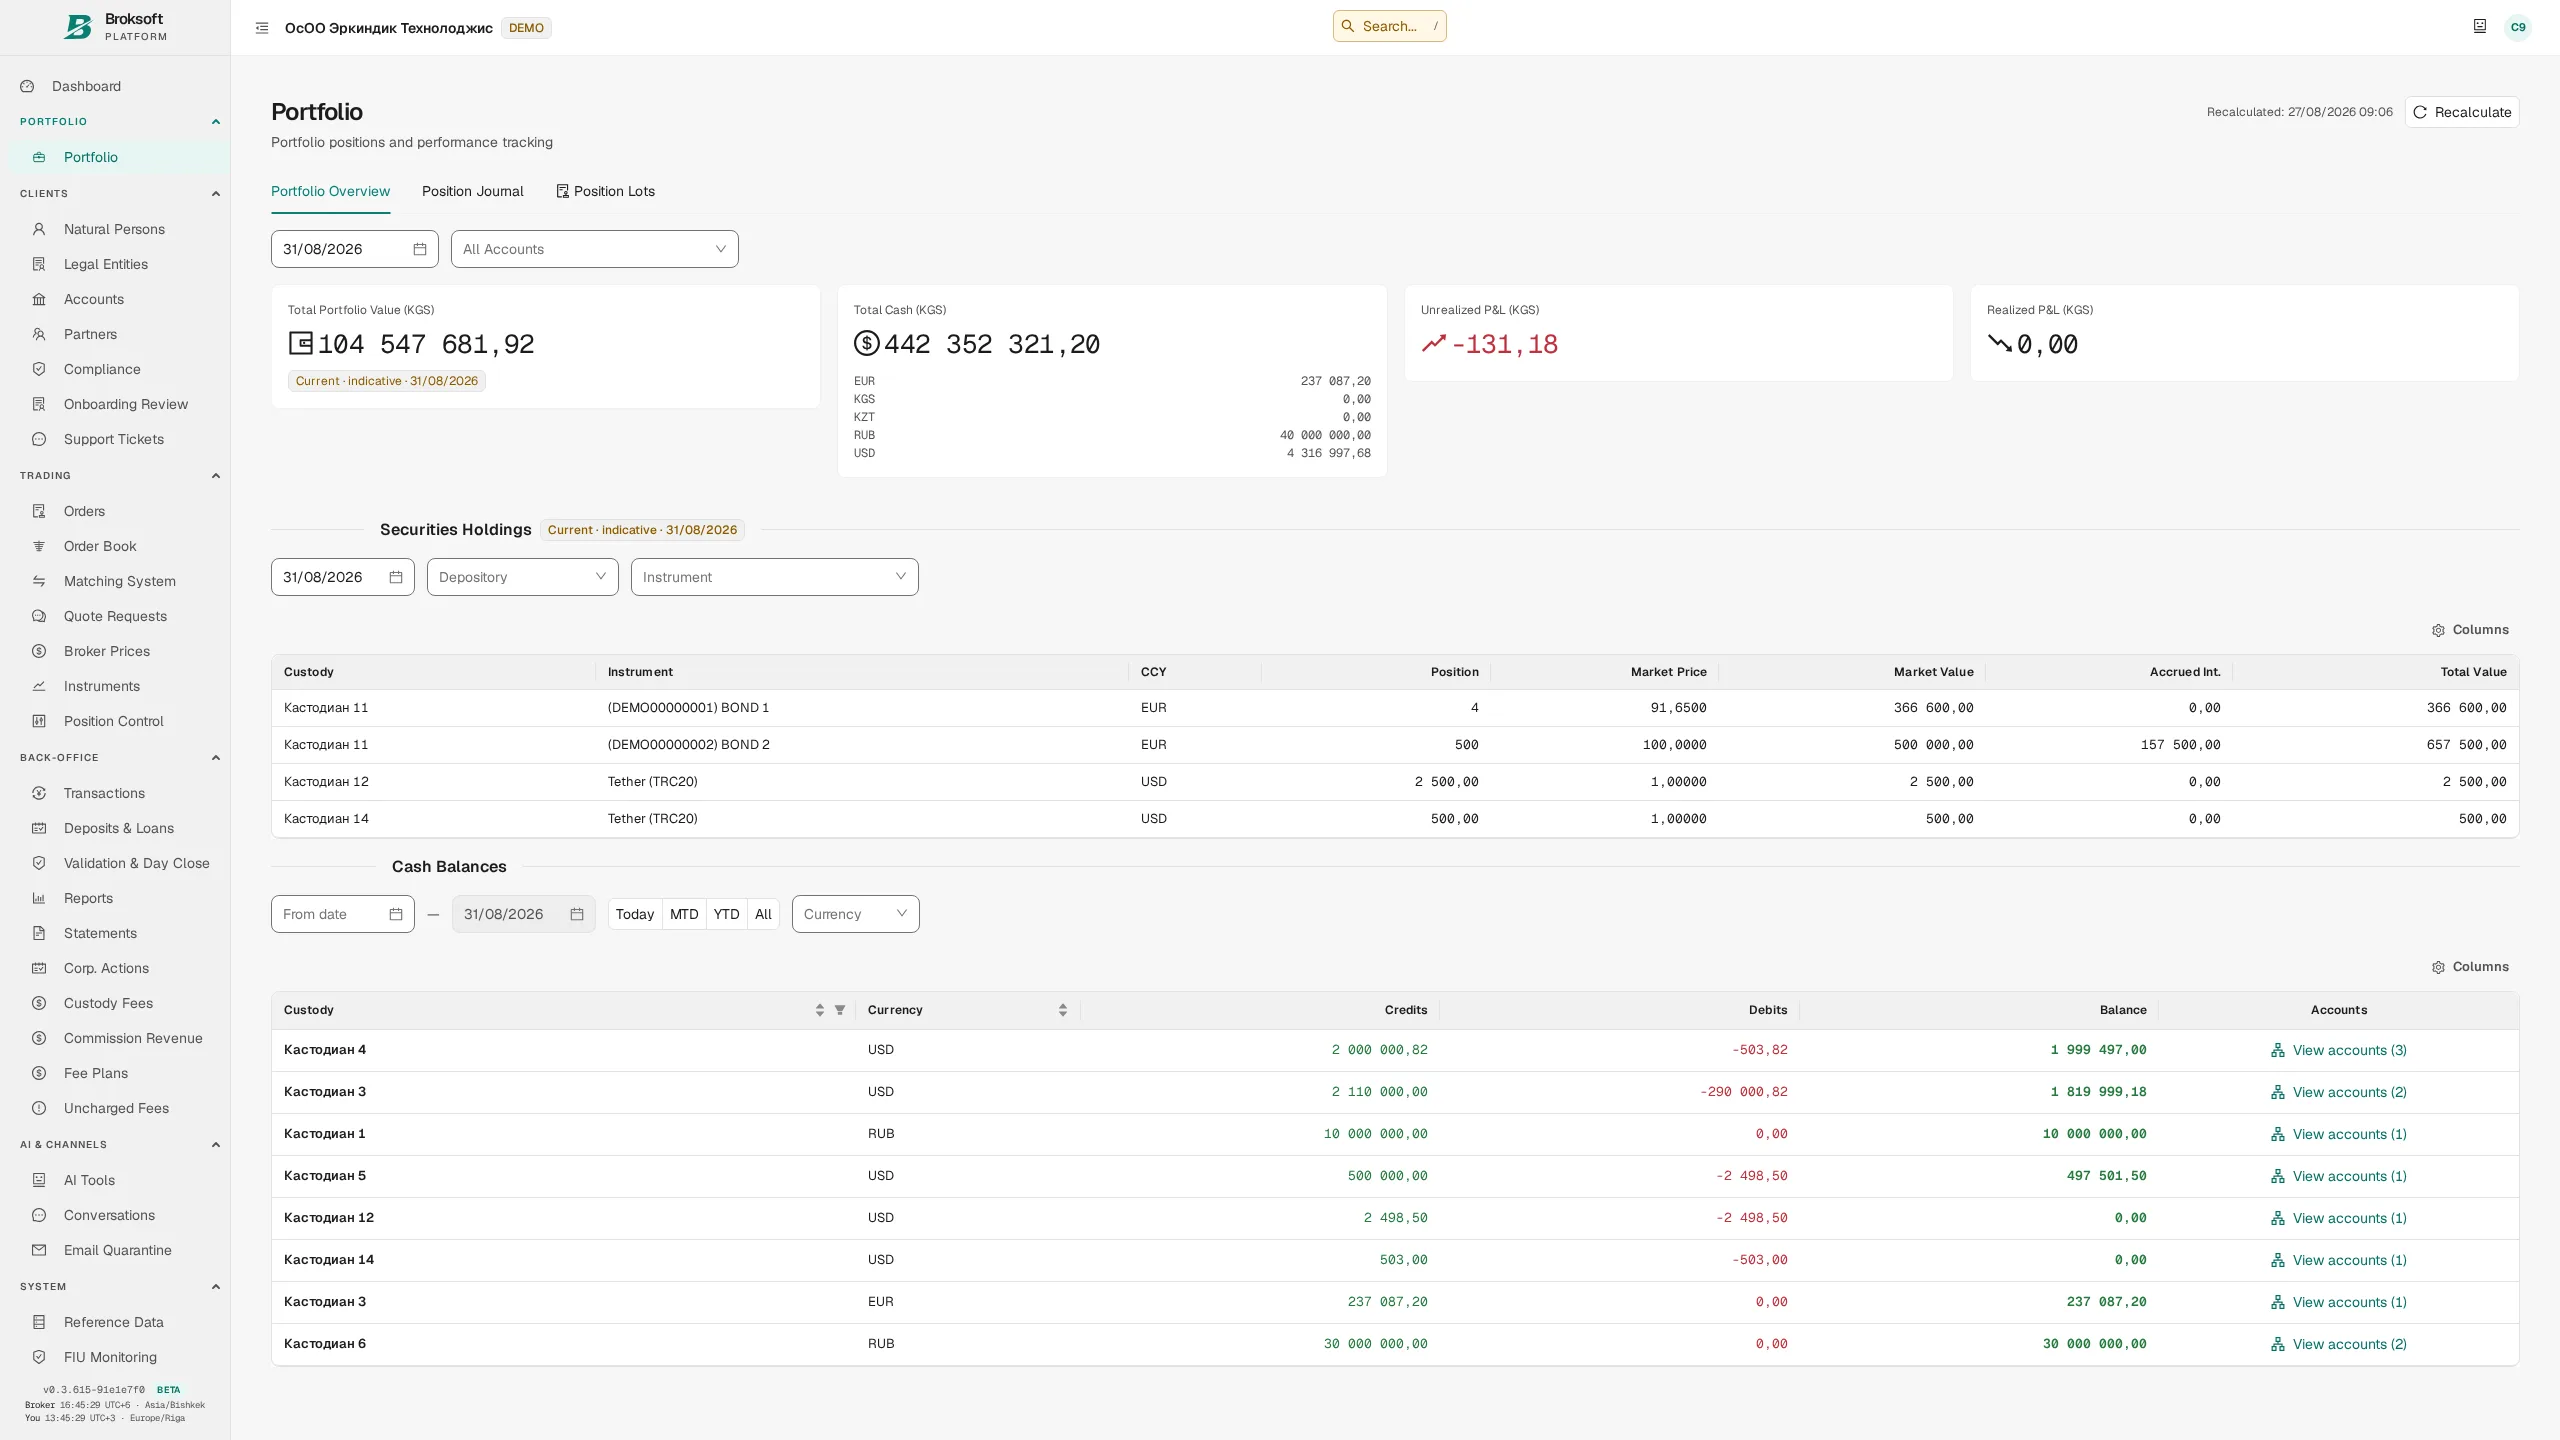Open Natural Persons in the sidebar
Screen dimensions: 2560x1440
[x=114, y=229]
